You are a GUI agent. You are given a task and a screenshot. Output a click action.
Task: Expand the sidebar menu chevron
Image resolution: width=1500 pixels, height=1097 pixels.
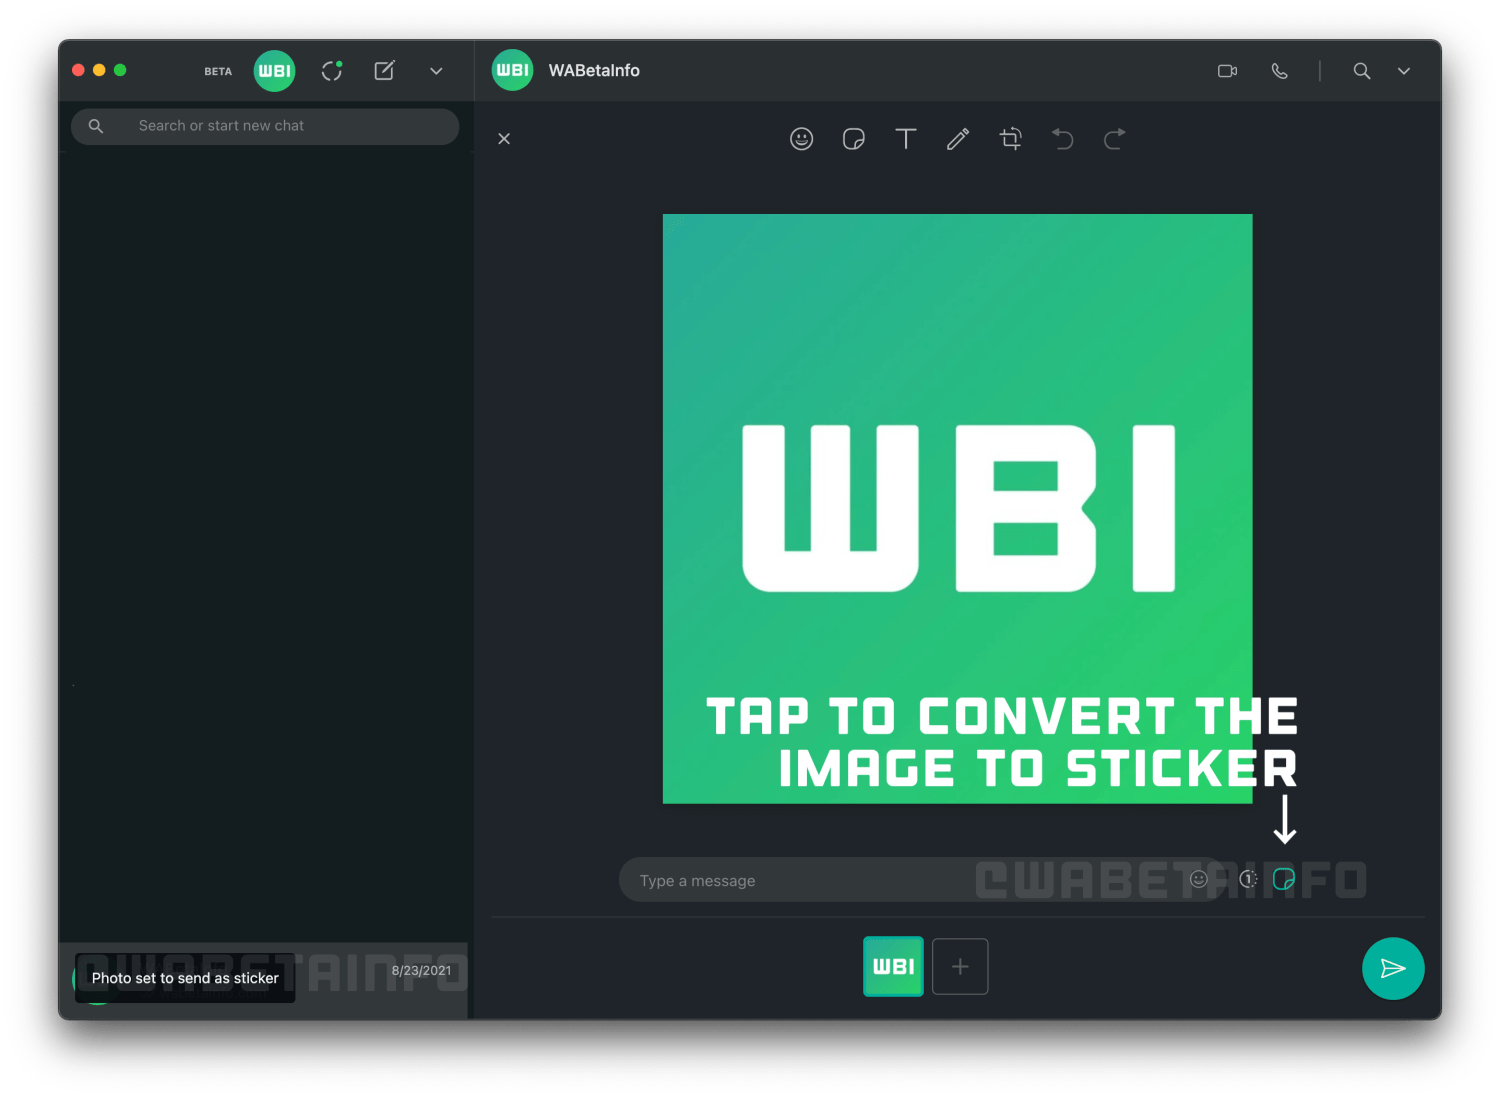(436, 71)
